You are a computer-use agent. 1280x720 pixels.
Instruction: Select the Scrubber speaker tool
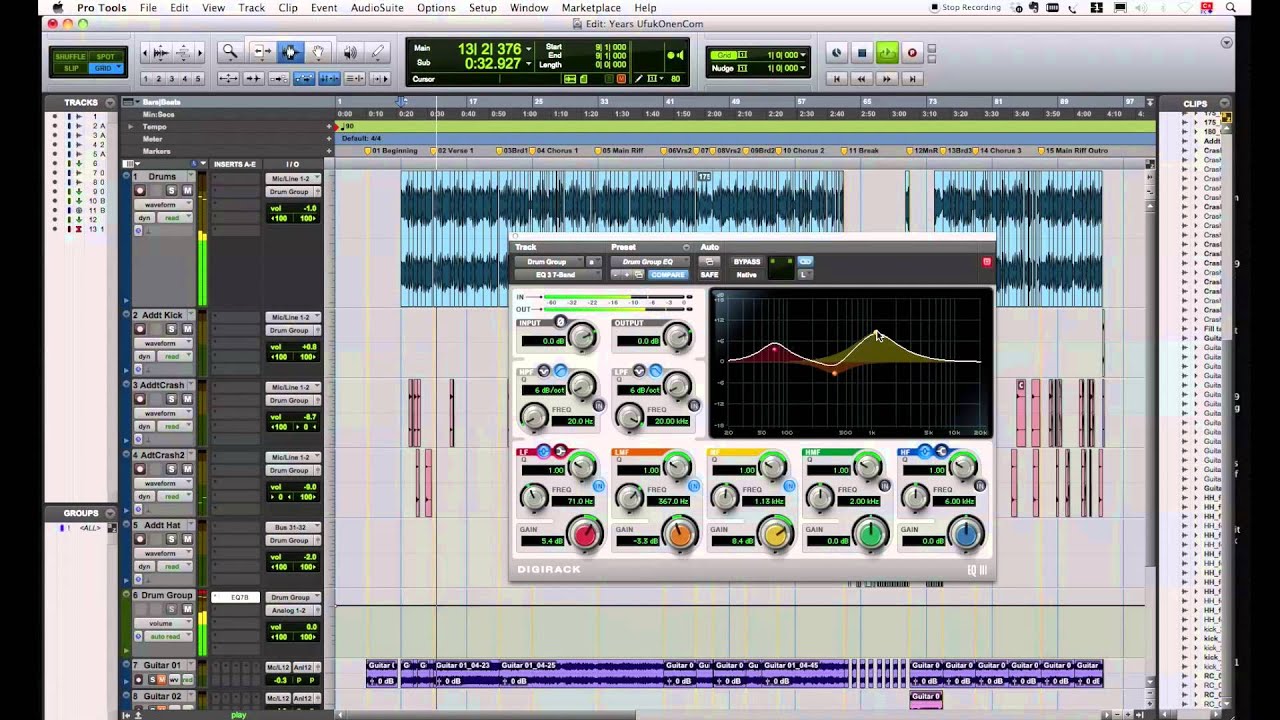(x=350, y=52)
